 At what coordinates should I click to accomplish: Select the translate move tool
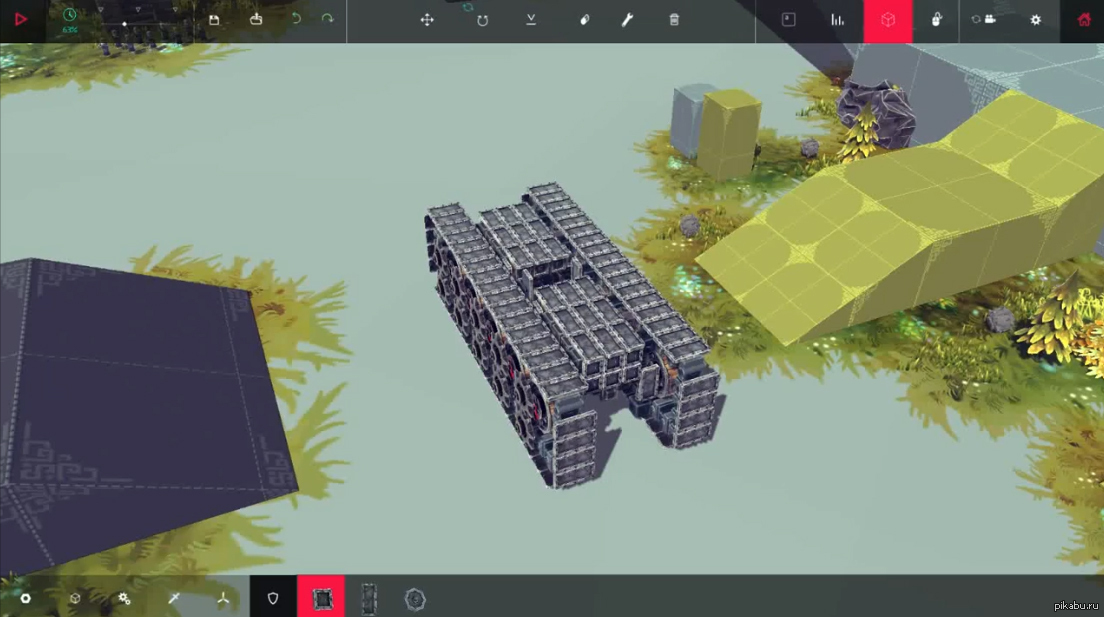click(x=427, y=20)
